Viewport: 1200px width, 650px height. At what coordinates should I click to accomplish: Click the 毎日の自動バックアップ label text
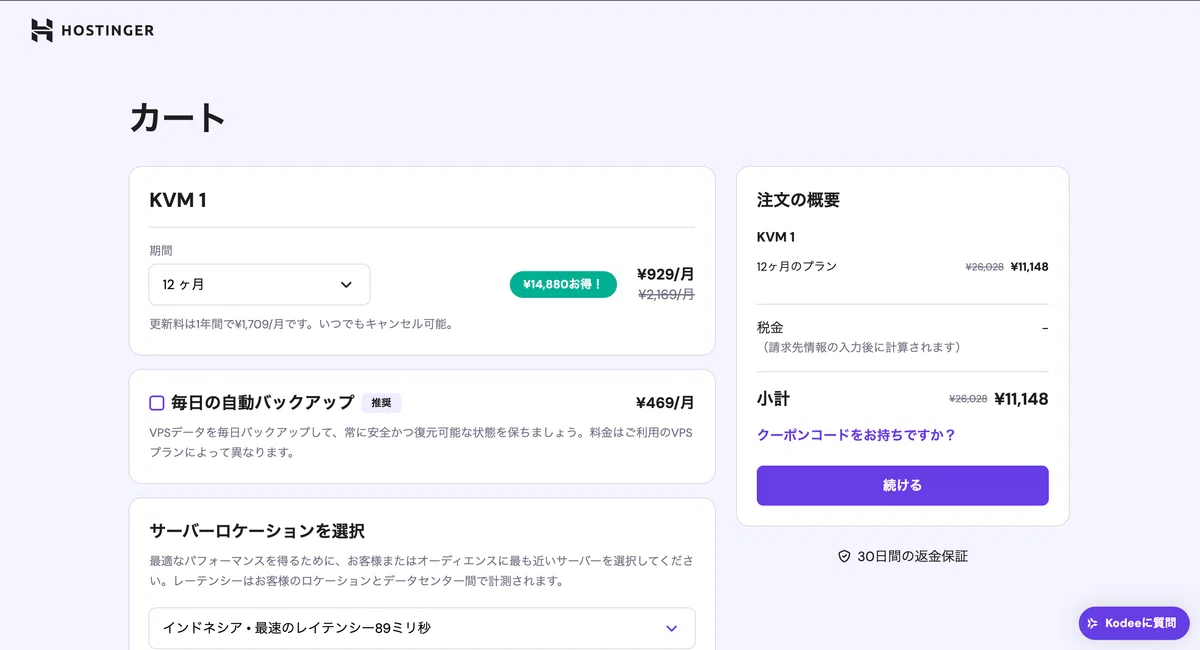coord(263,403)
